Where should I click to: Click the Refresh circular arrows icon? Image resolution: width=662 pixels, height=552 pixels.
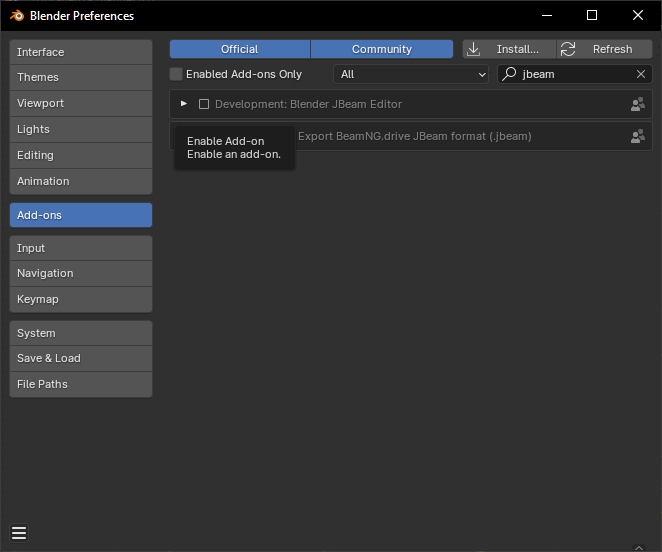click(x=568, y=49)
